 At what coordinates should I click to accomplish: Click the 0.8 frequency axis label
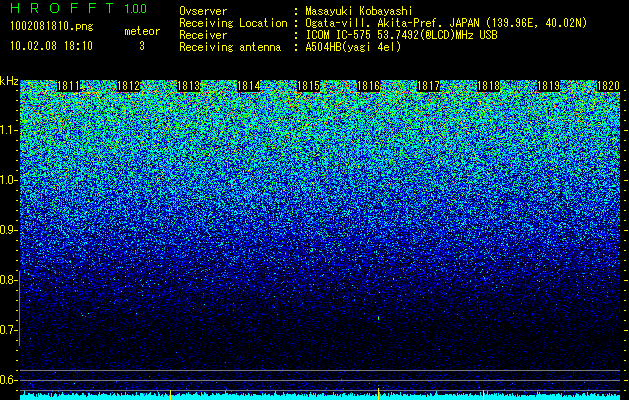point(8,280)
